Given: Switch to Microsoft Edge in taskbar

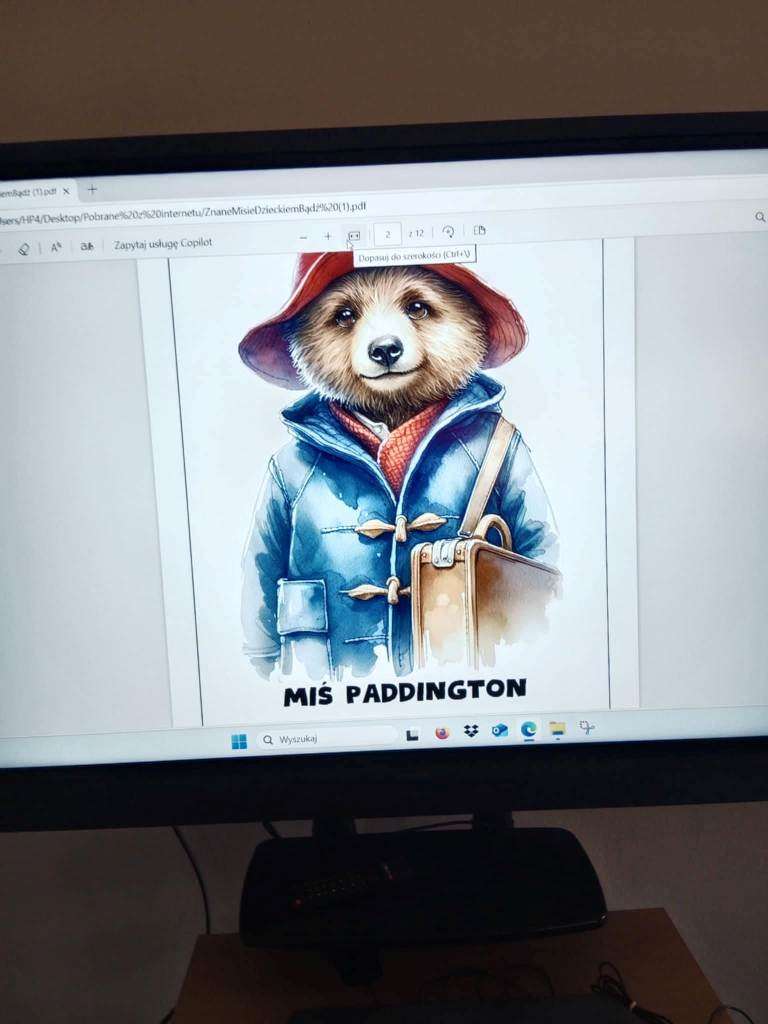Looking at the screenshot, I should (x=528, y=729).
